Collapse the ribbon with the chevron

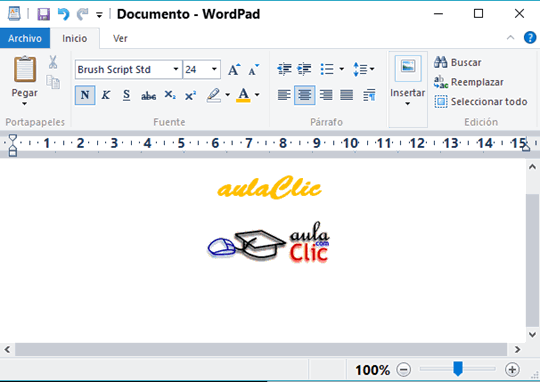click(x=510, y=38)
